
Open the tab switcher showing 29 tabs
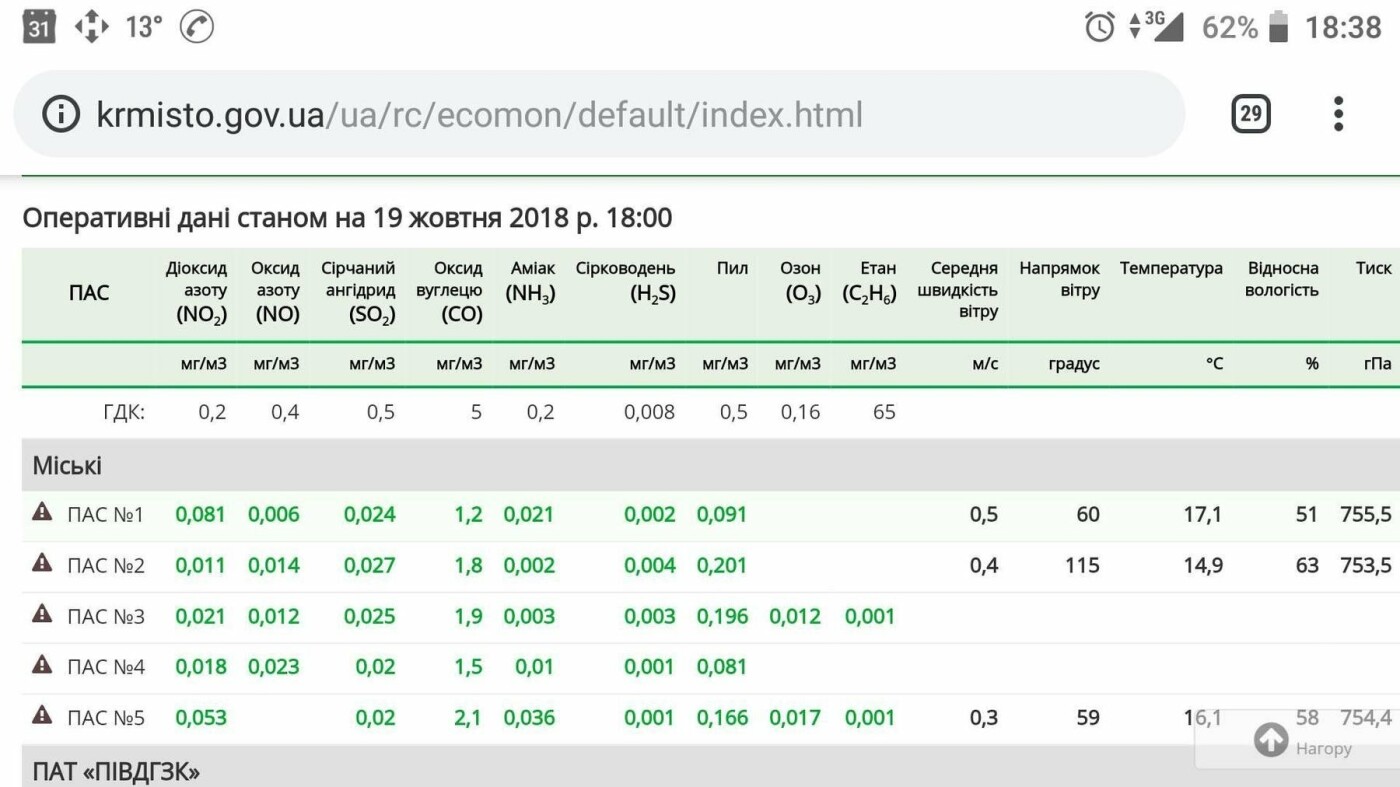1250,114
